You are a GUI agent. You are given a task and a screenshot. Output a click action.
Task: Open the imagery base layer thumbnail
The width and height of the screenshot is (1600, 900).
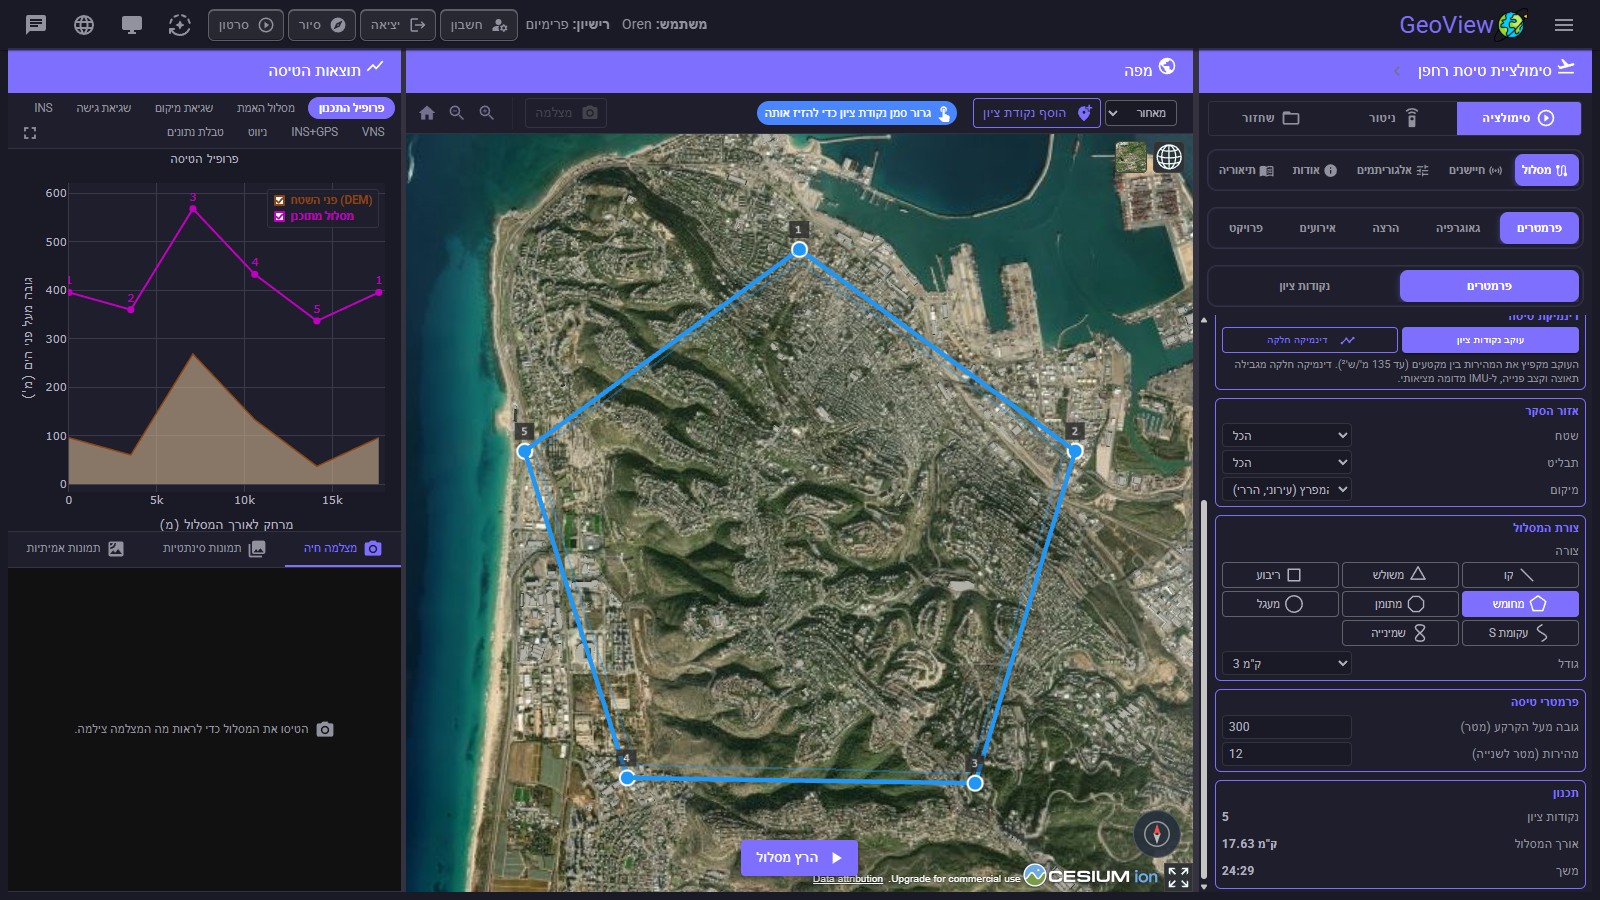[x=1131, y=157]
